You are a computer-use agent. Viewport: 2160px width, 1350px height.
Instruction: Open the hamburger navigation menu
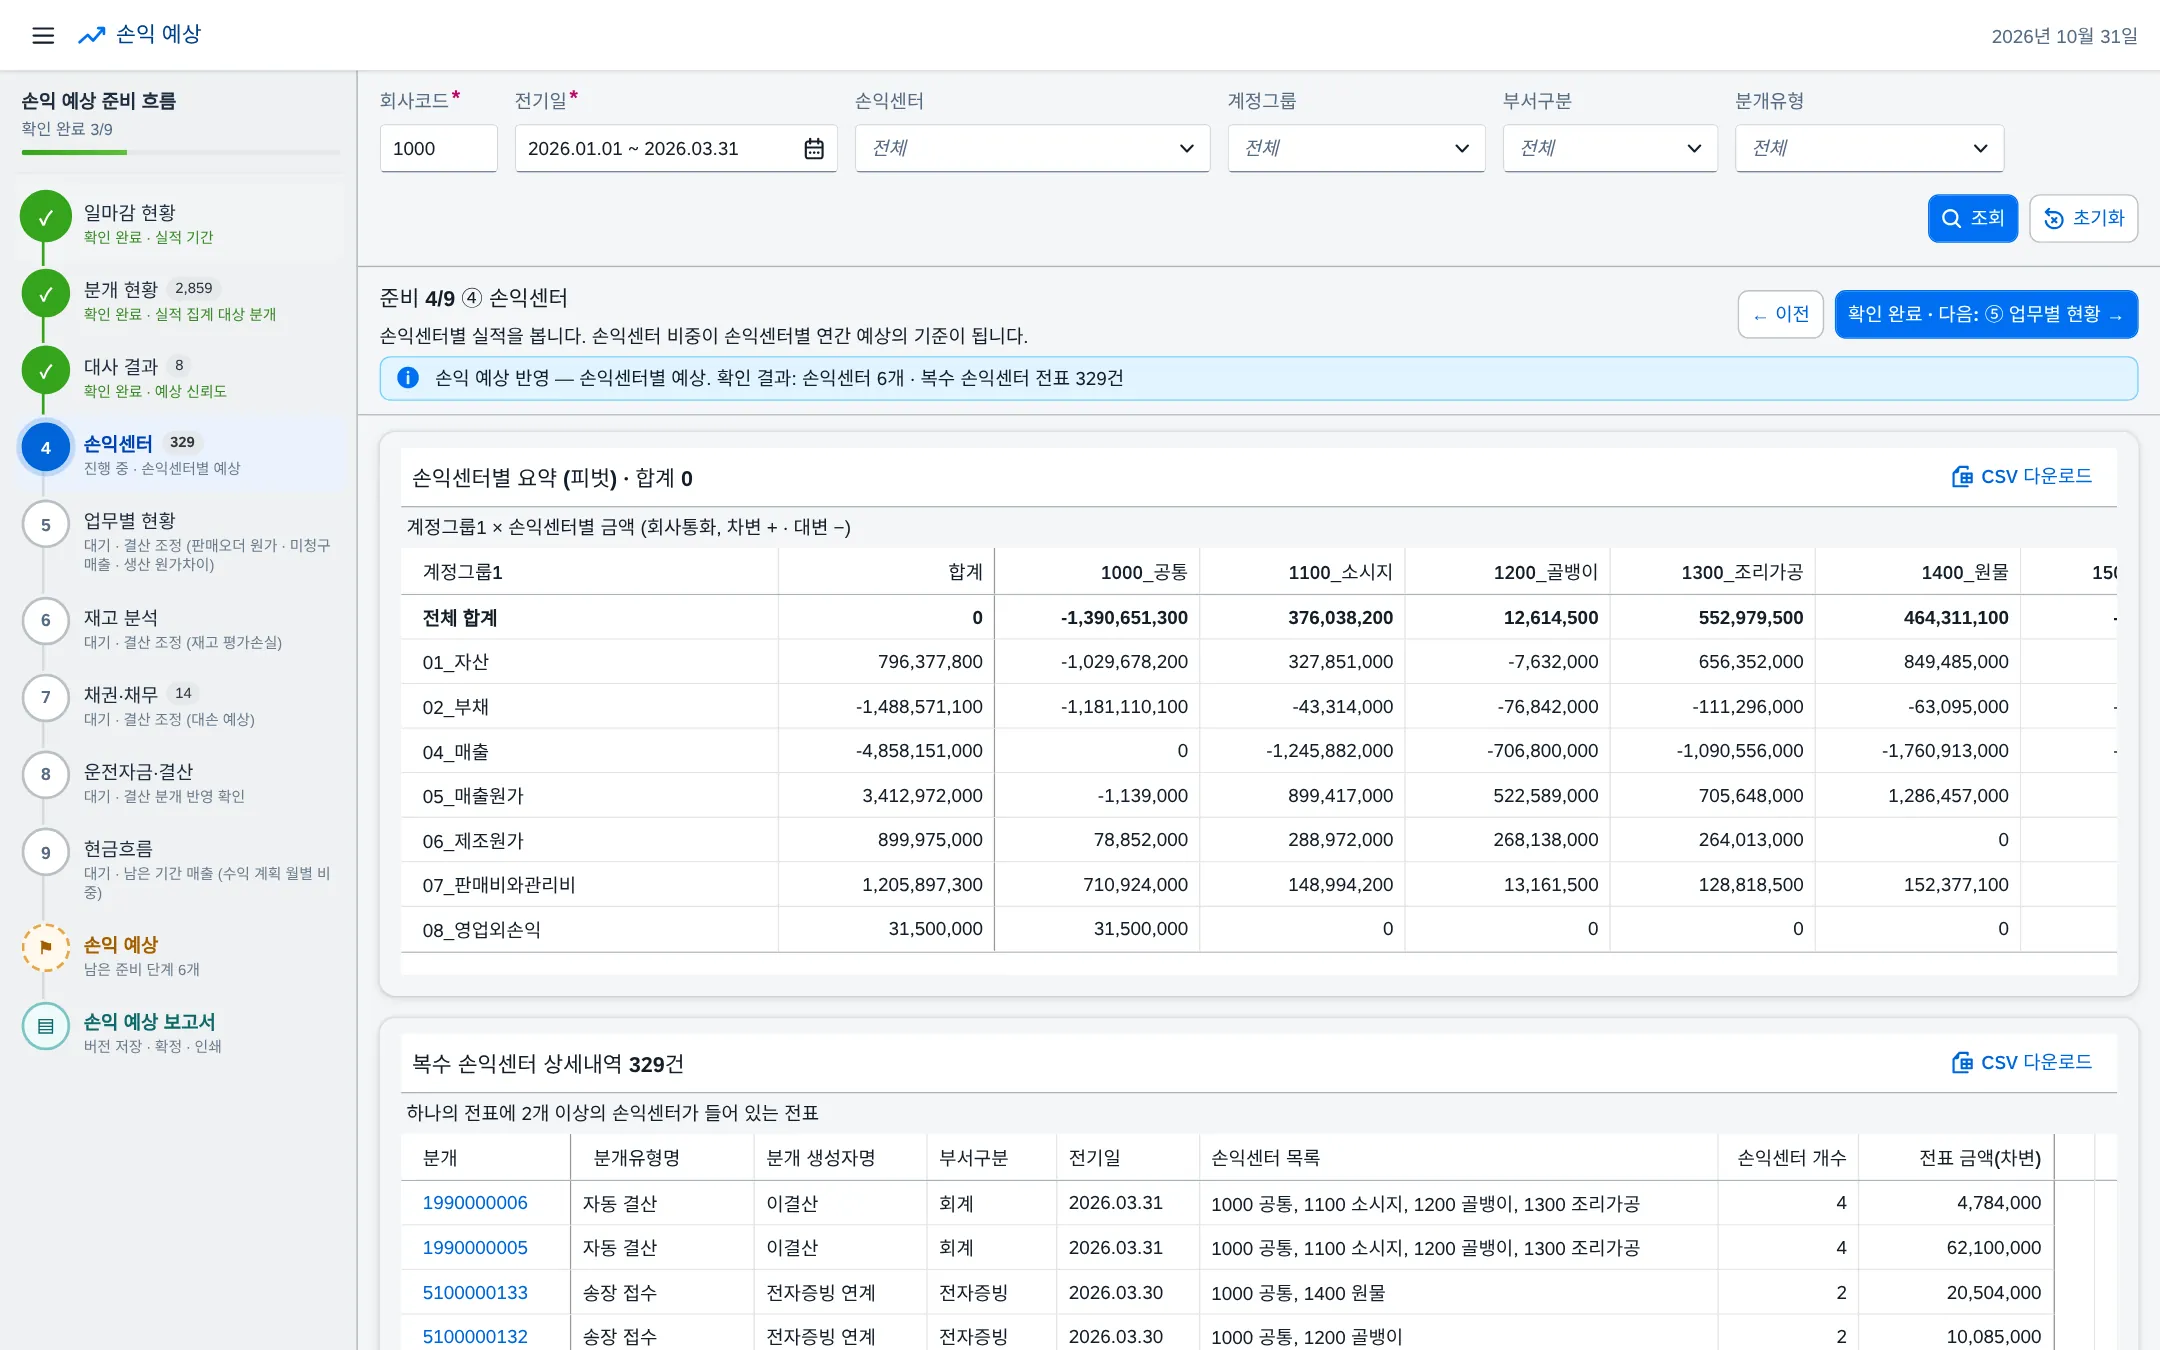coord(43,36)
